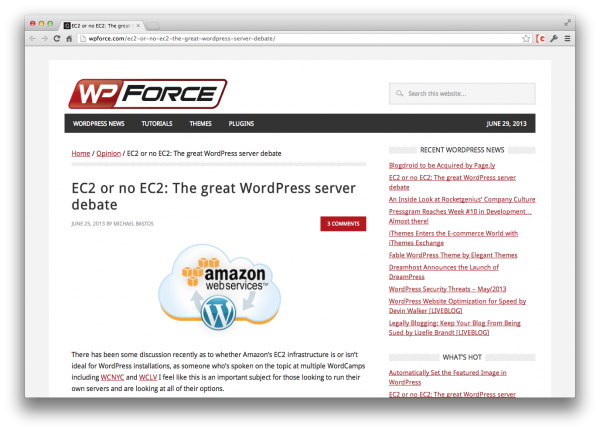
Task: Click the fullscreen arrows icon in the title bar
Action: [567, 23]
